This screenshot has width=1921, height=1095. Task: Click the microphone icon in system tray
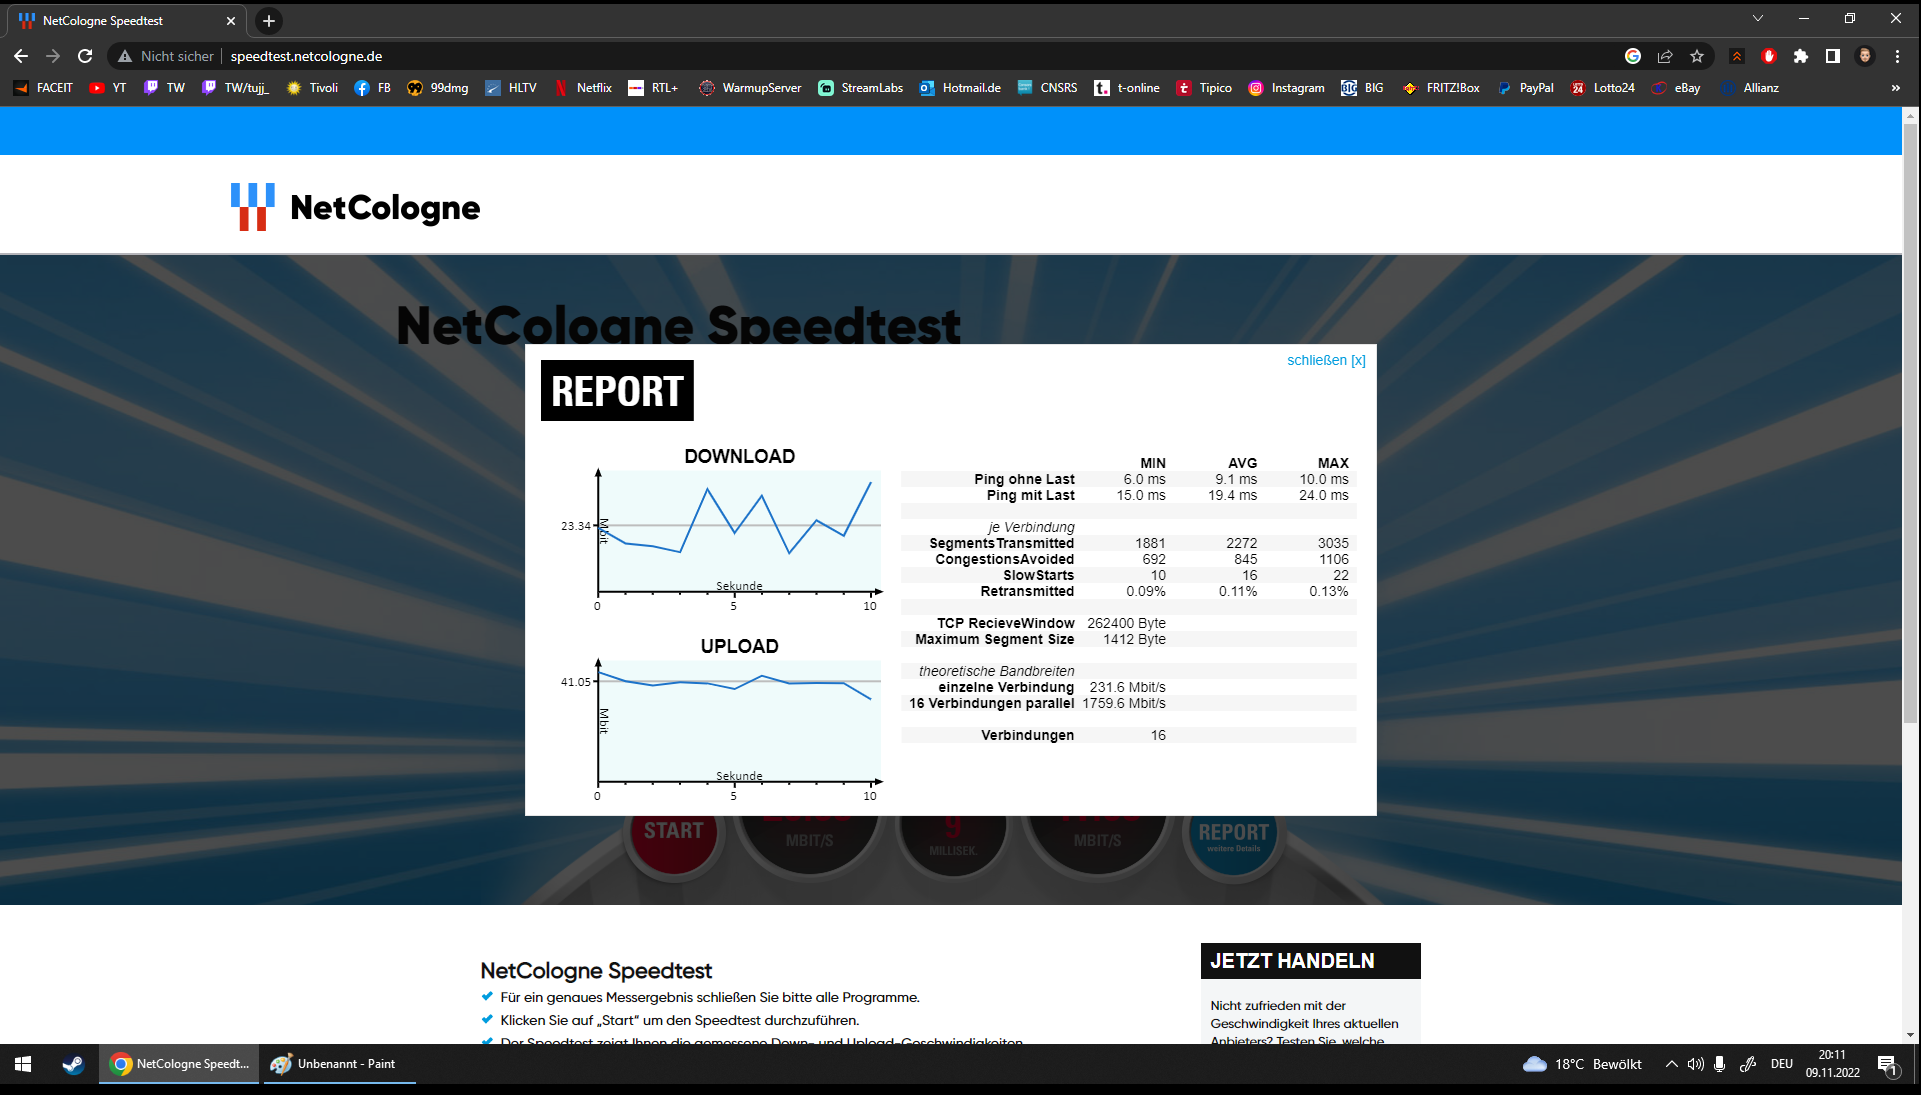click(1719, 1064)
